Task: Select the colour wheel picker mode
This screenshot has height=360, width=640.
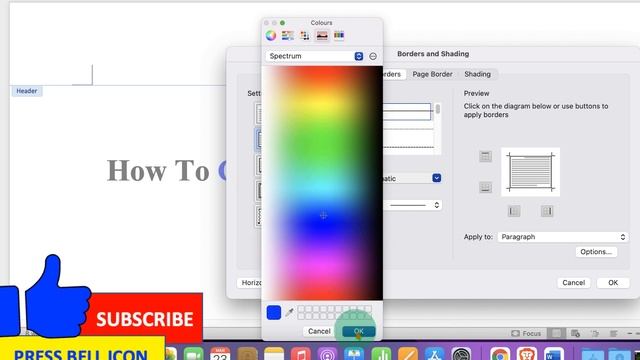Action: coord(271,36)
